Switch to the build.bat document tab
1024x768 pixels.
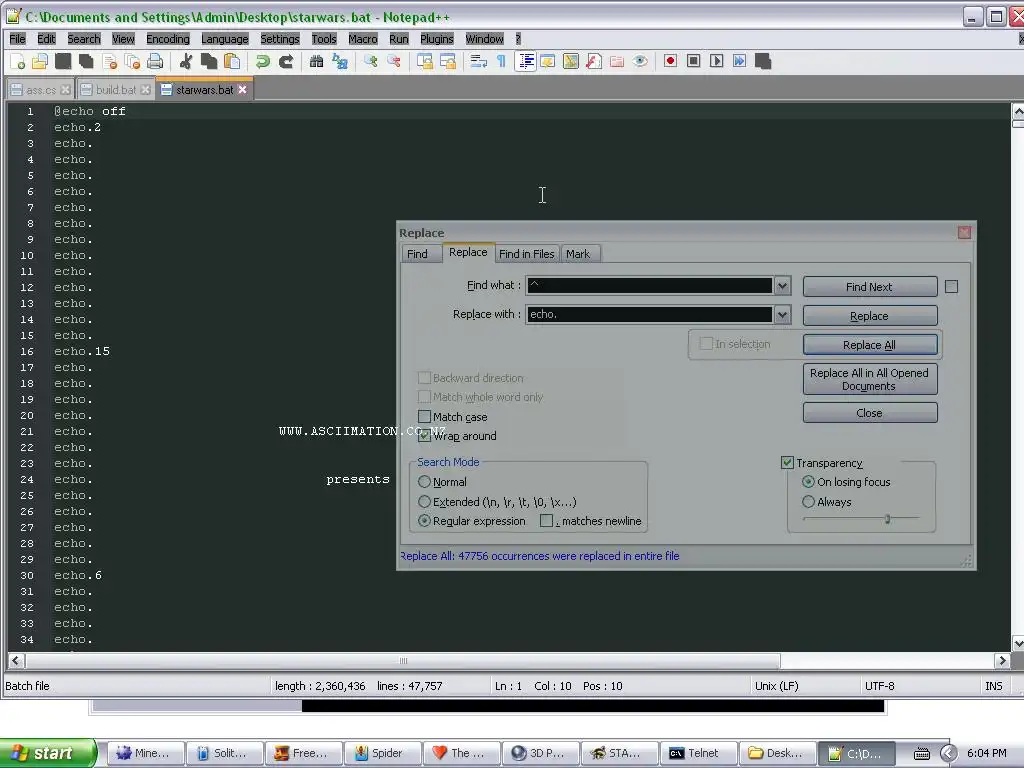[x=116, y=89]
